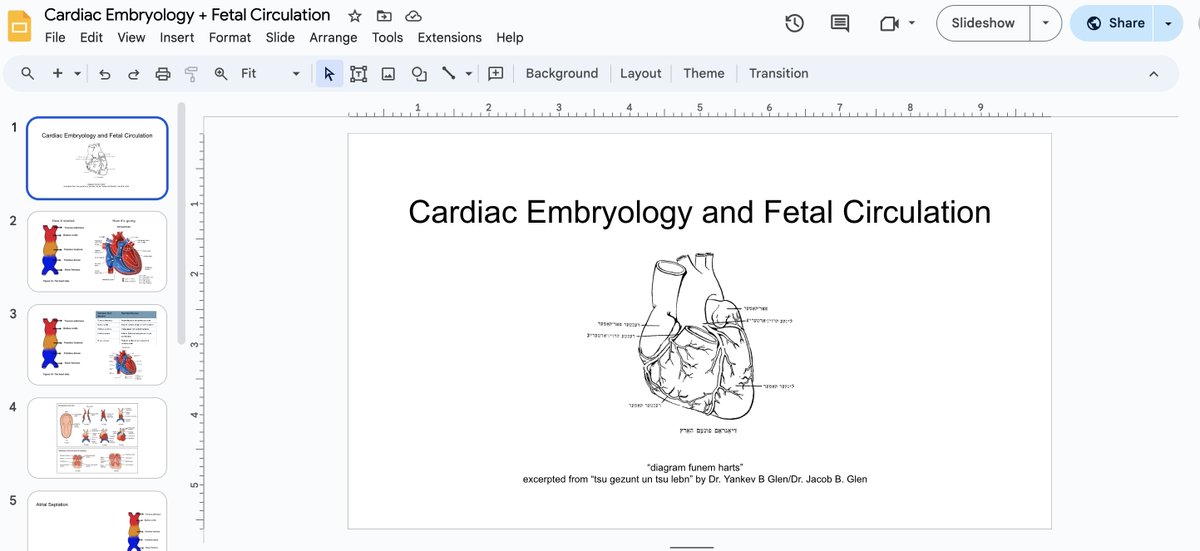This screenshot has width=1200, height=551.
Task: Open the Tools menu
Action: [x=387, y=37]
